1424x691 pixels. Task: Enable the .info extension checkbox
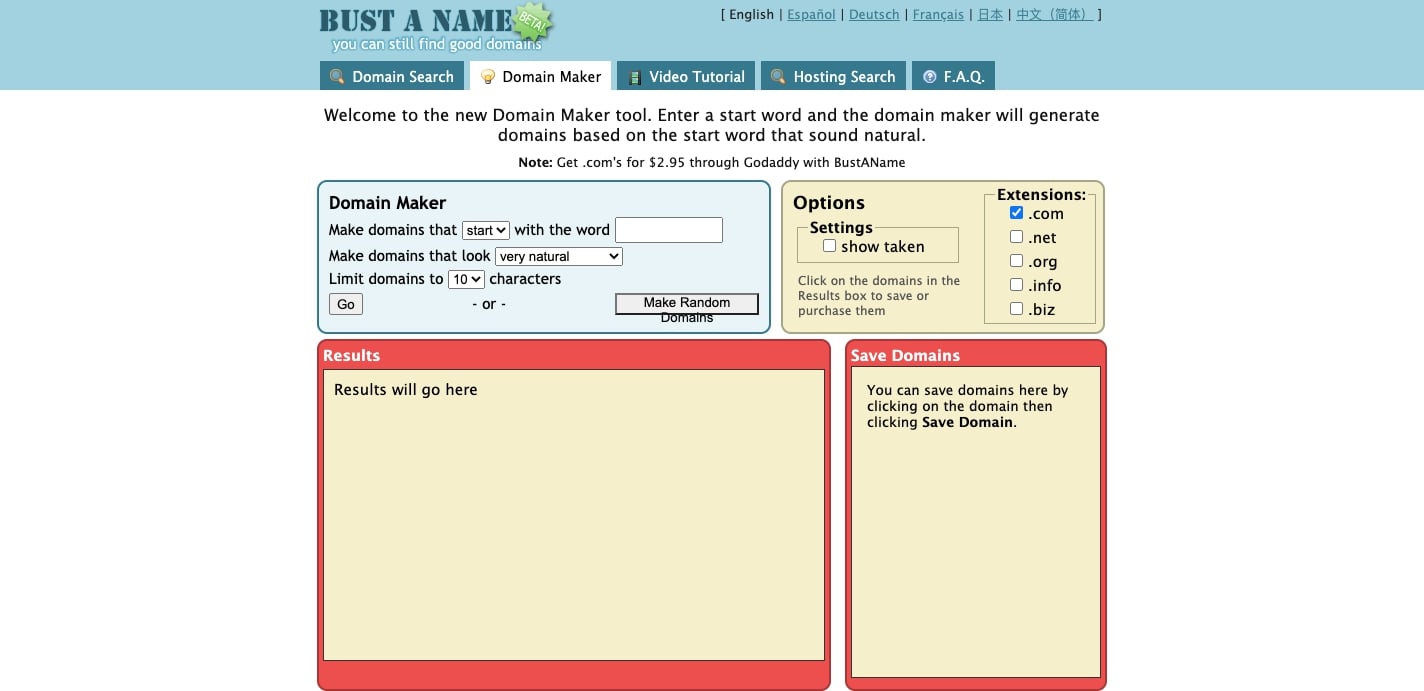pyautogui.click(x=1016, y=285)
